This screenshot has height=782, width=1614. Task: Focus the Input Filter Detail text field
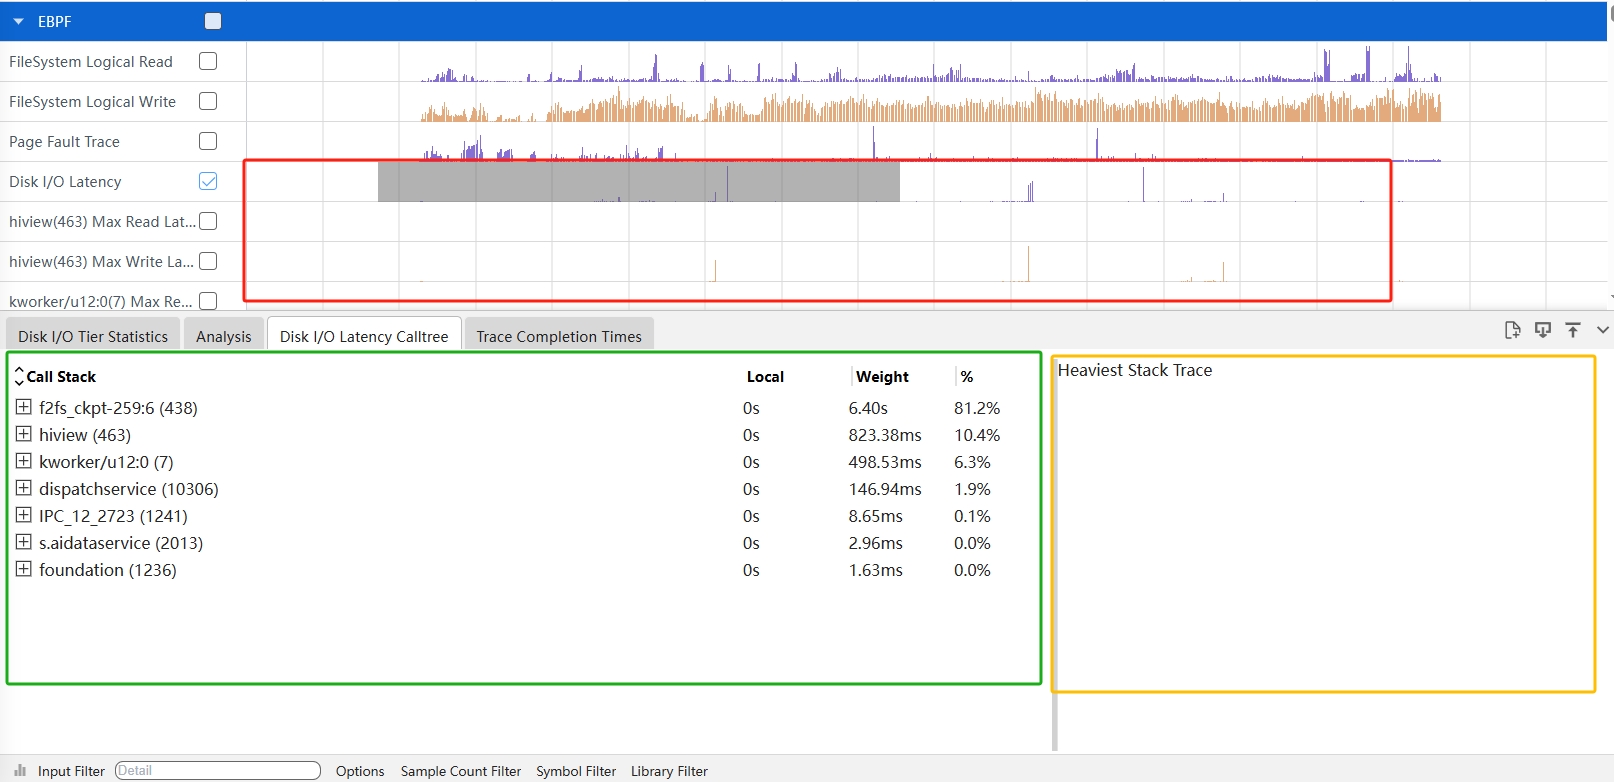[x=217, y=770]
